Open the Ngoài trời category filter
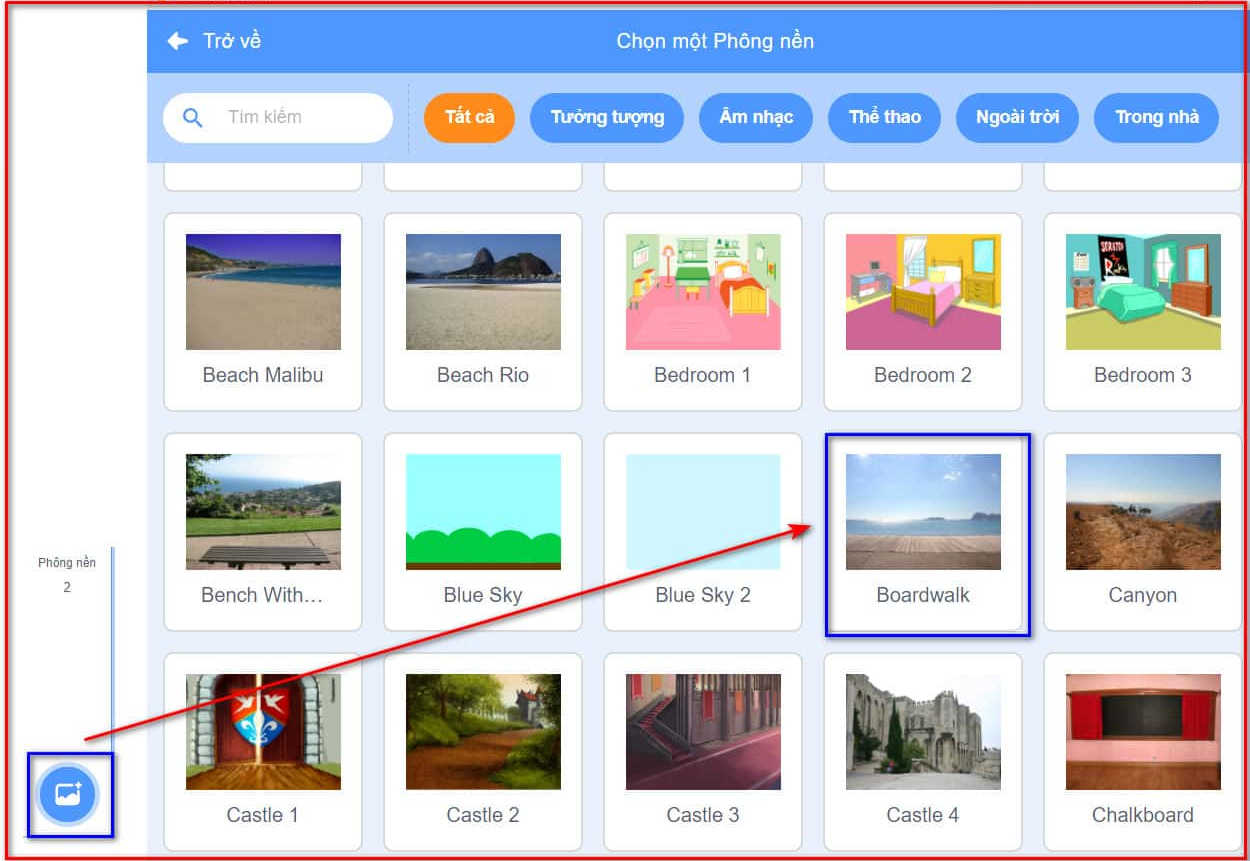The height and width of the screenshot is (861, 1250). [x=1017, y=118]
